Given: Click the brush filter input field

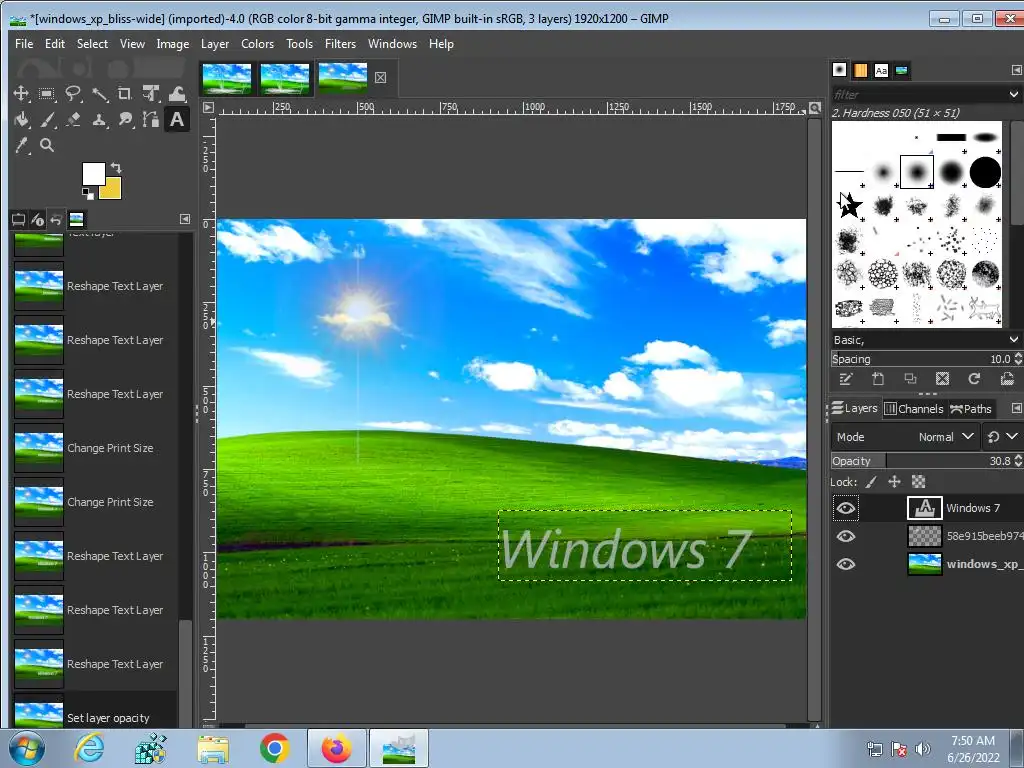Looking at the screenshot, I should (918, 95).
